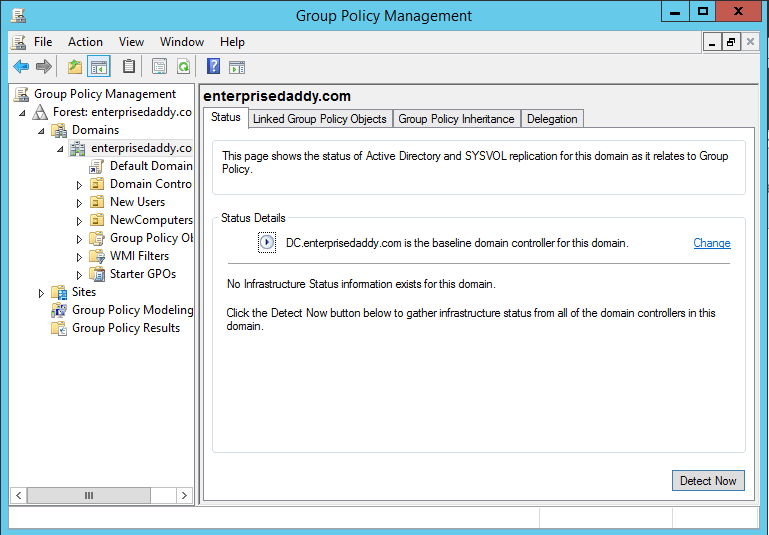This screenshot has width=769, height=535.
Task: Click the Back arrow in toolbar
Action: (x=20, y=67)
